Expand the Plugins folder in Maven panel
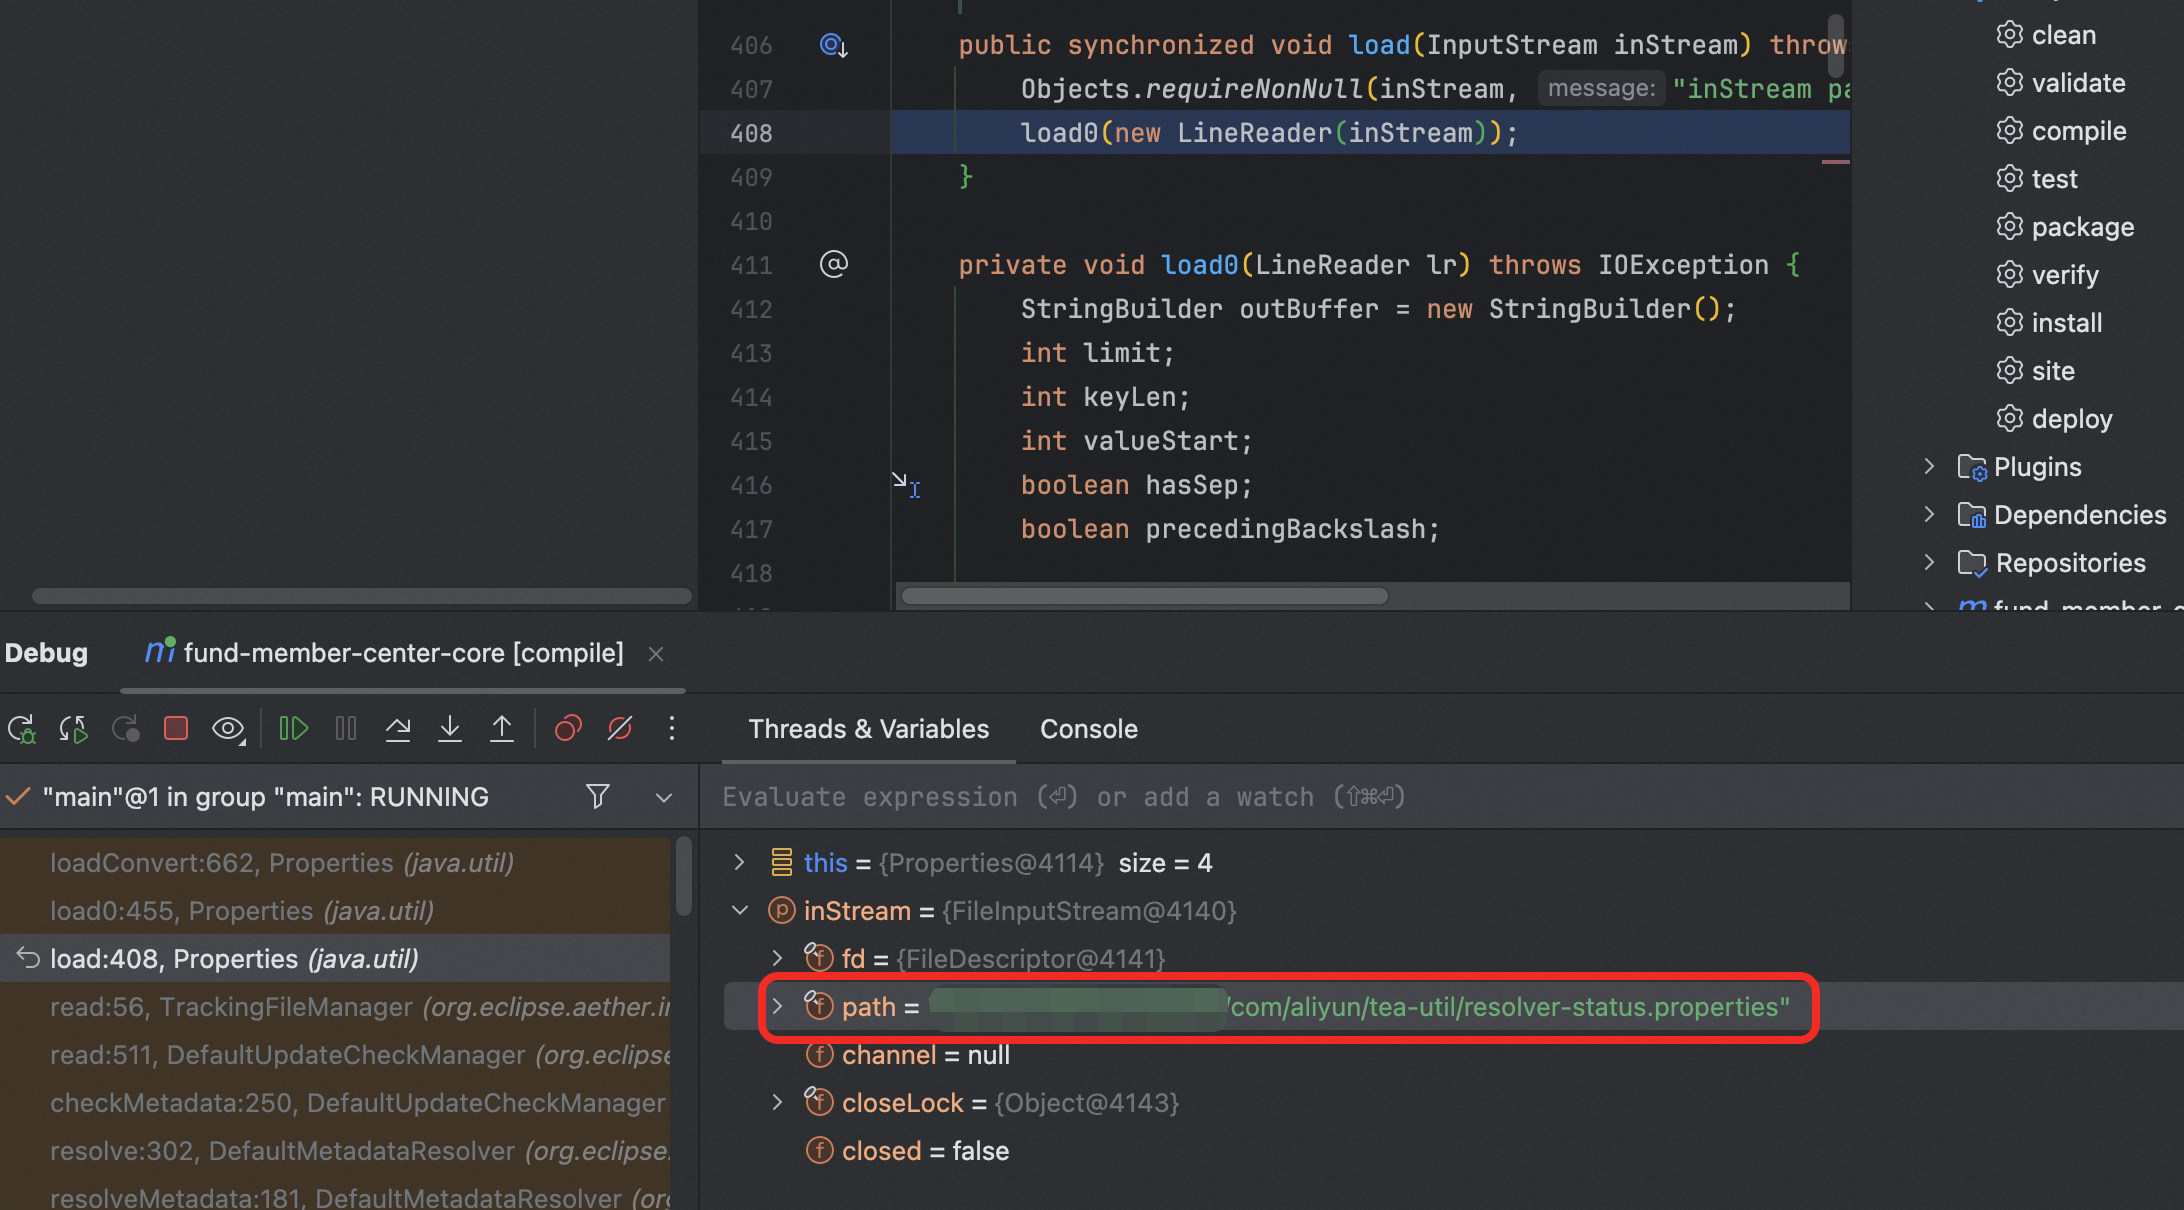 coord(1929,467)
